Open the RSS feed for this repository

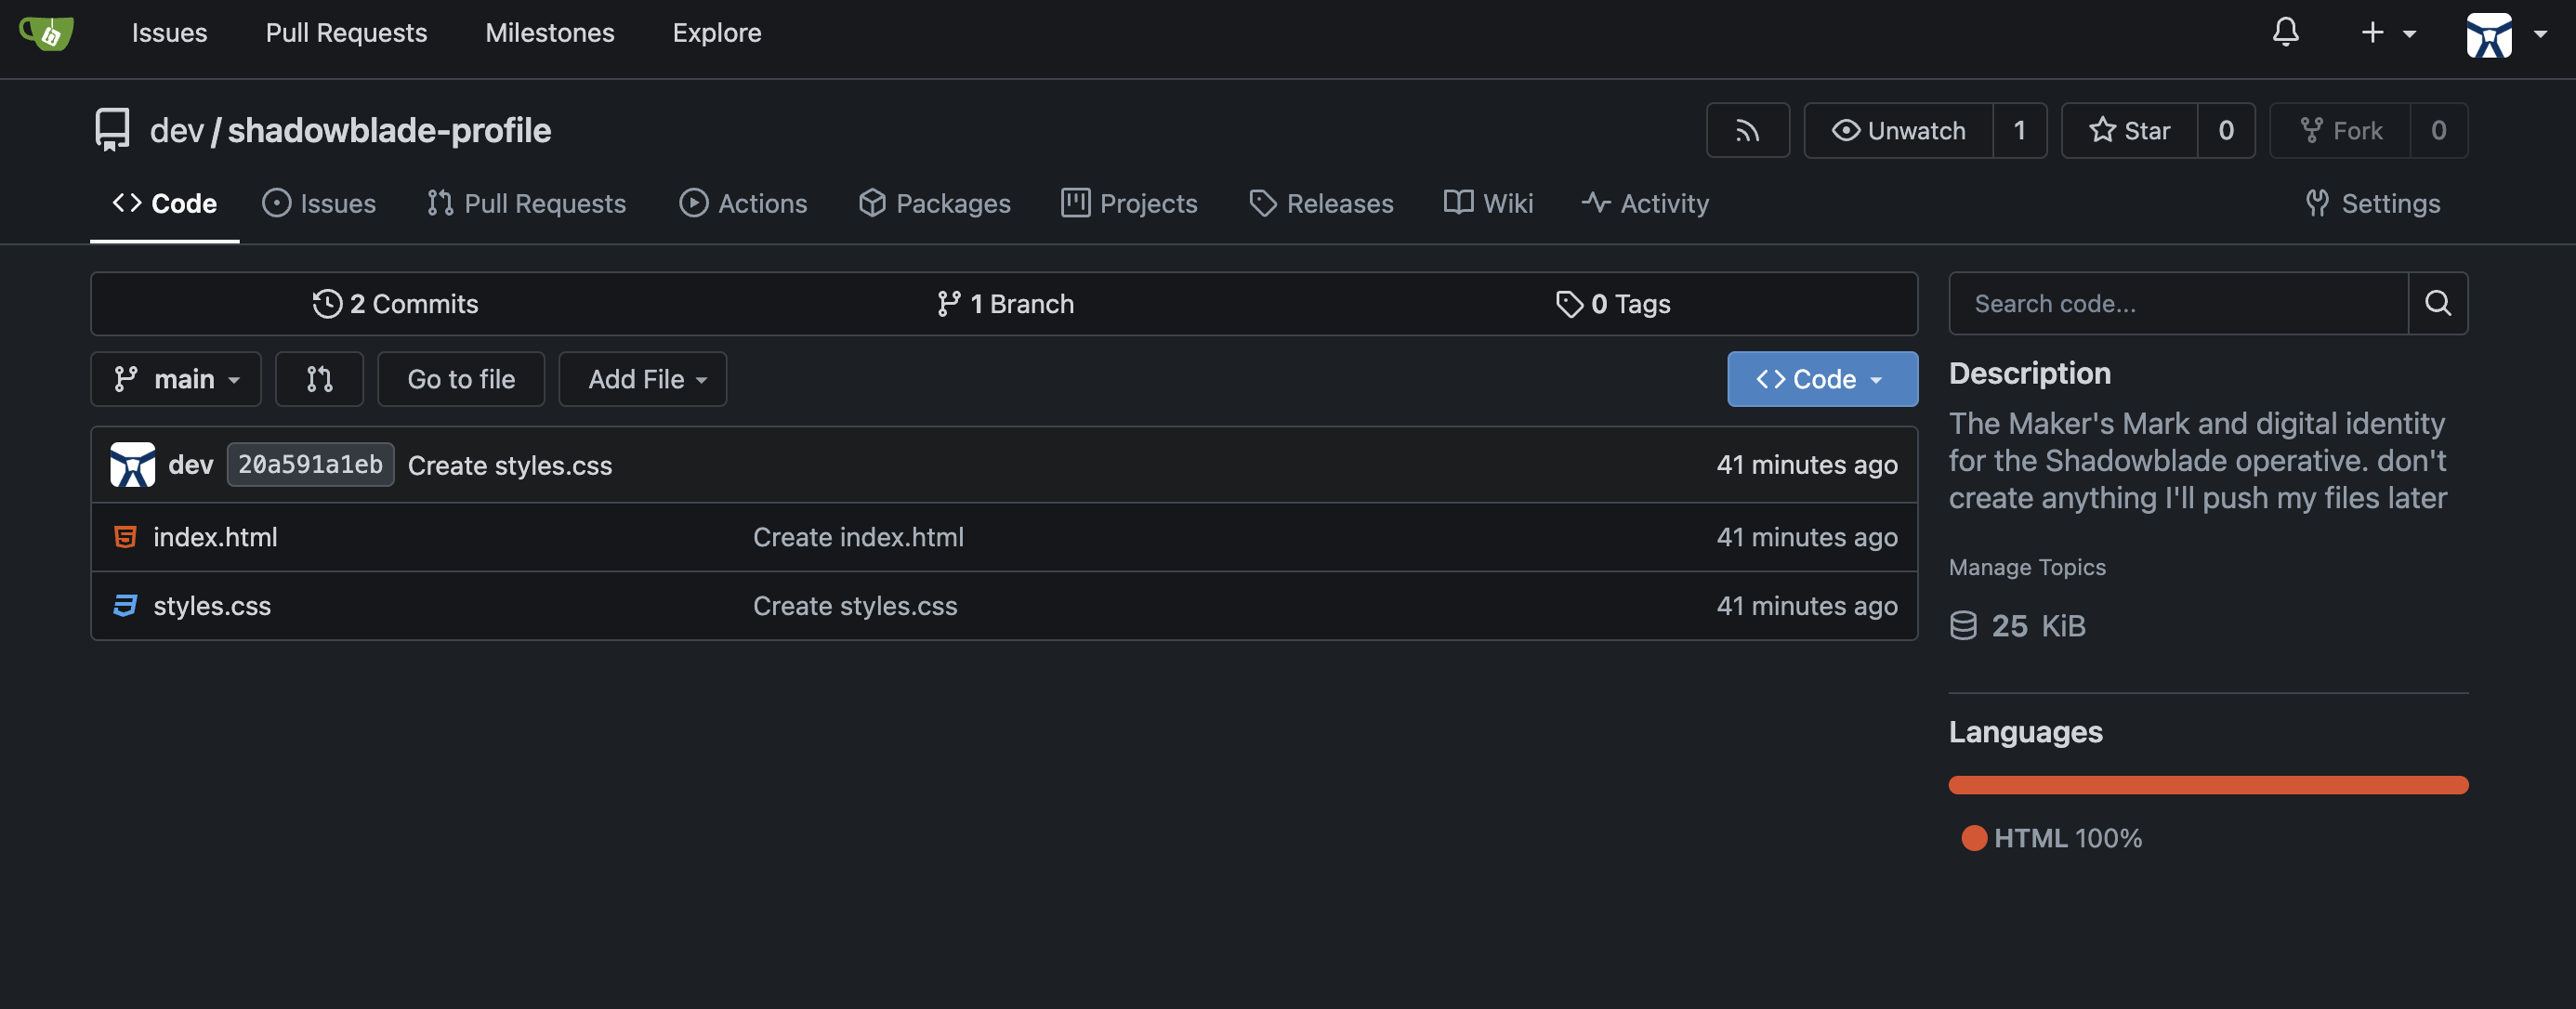click(x=1747, y=130)
